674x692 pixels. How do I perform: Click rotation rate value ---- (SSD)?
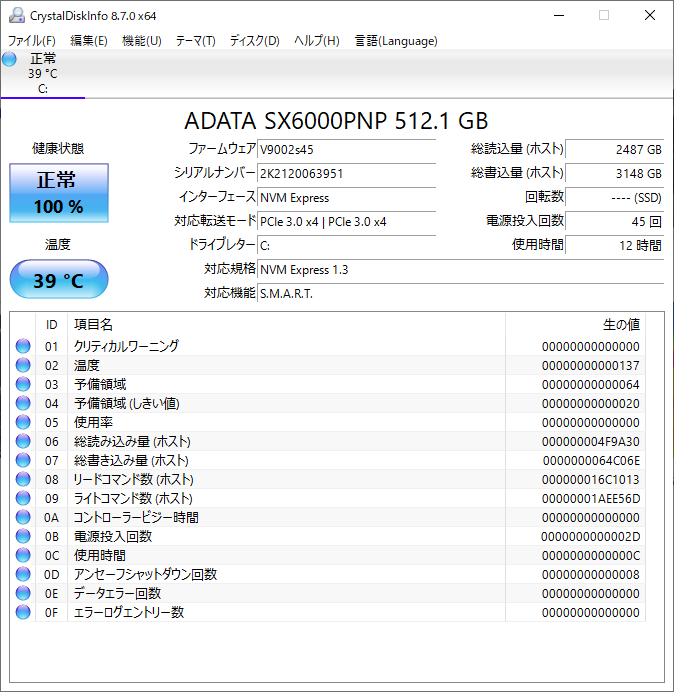pos(615,197)
